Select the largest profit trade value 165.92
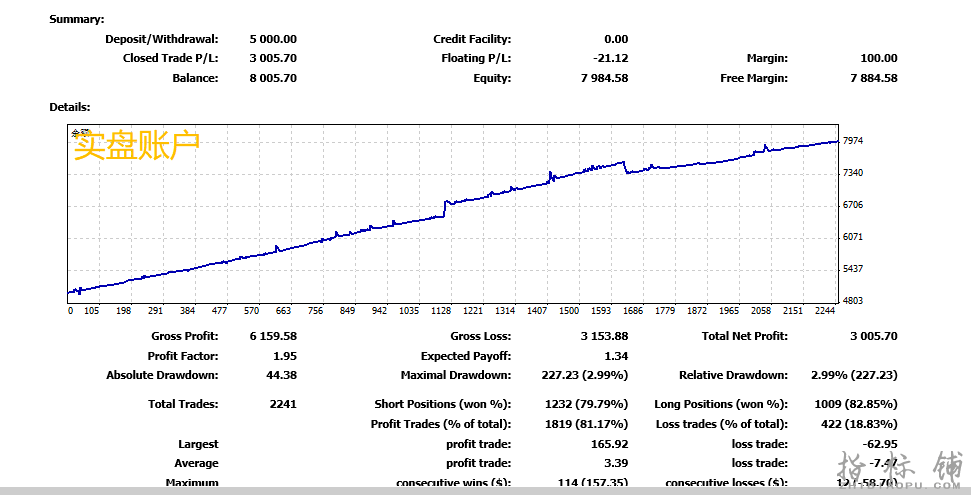The image size is (971, 495). pos(610,443)
